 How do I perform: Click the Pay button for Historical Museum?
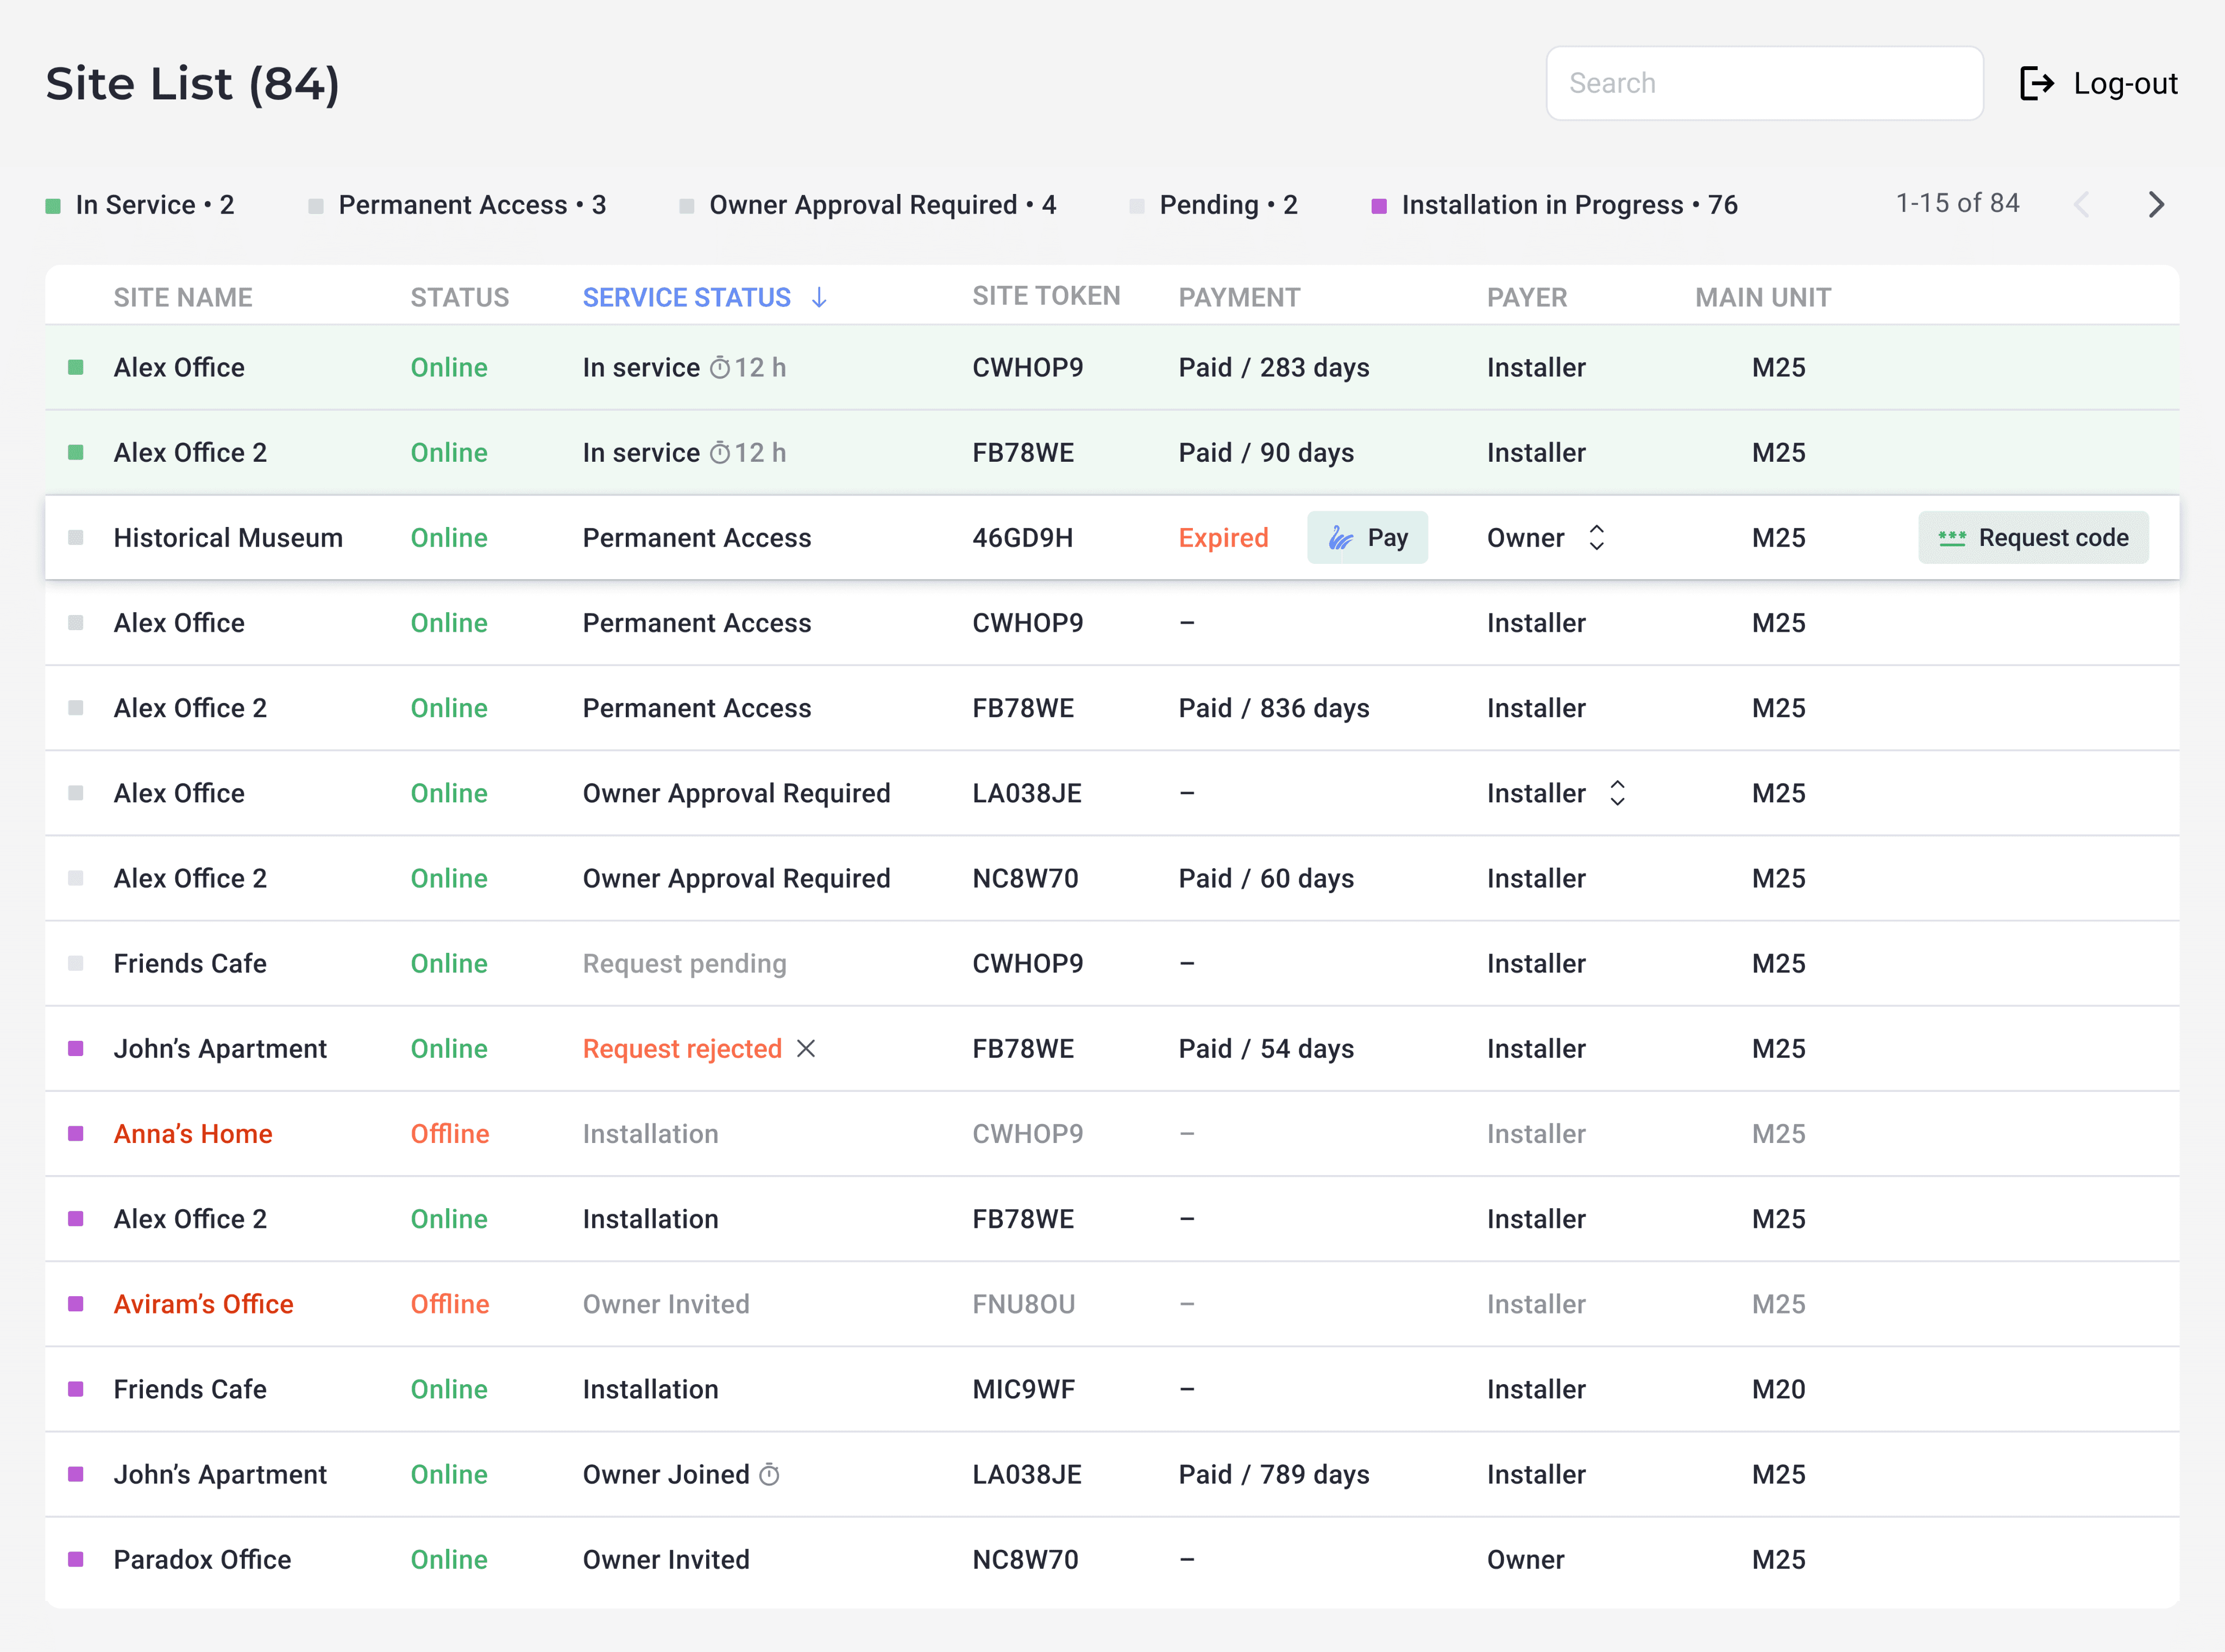[x=1367, y=537]
